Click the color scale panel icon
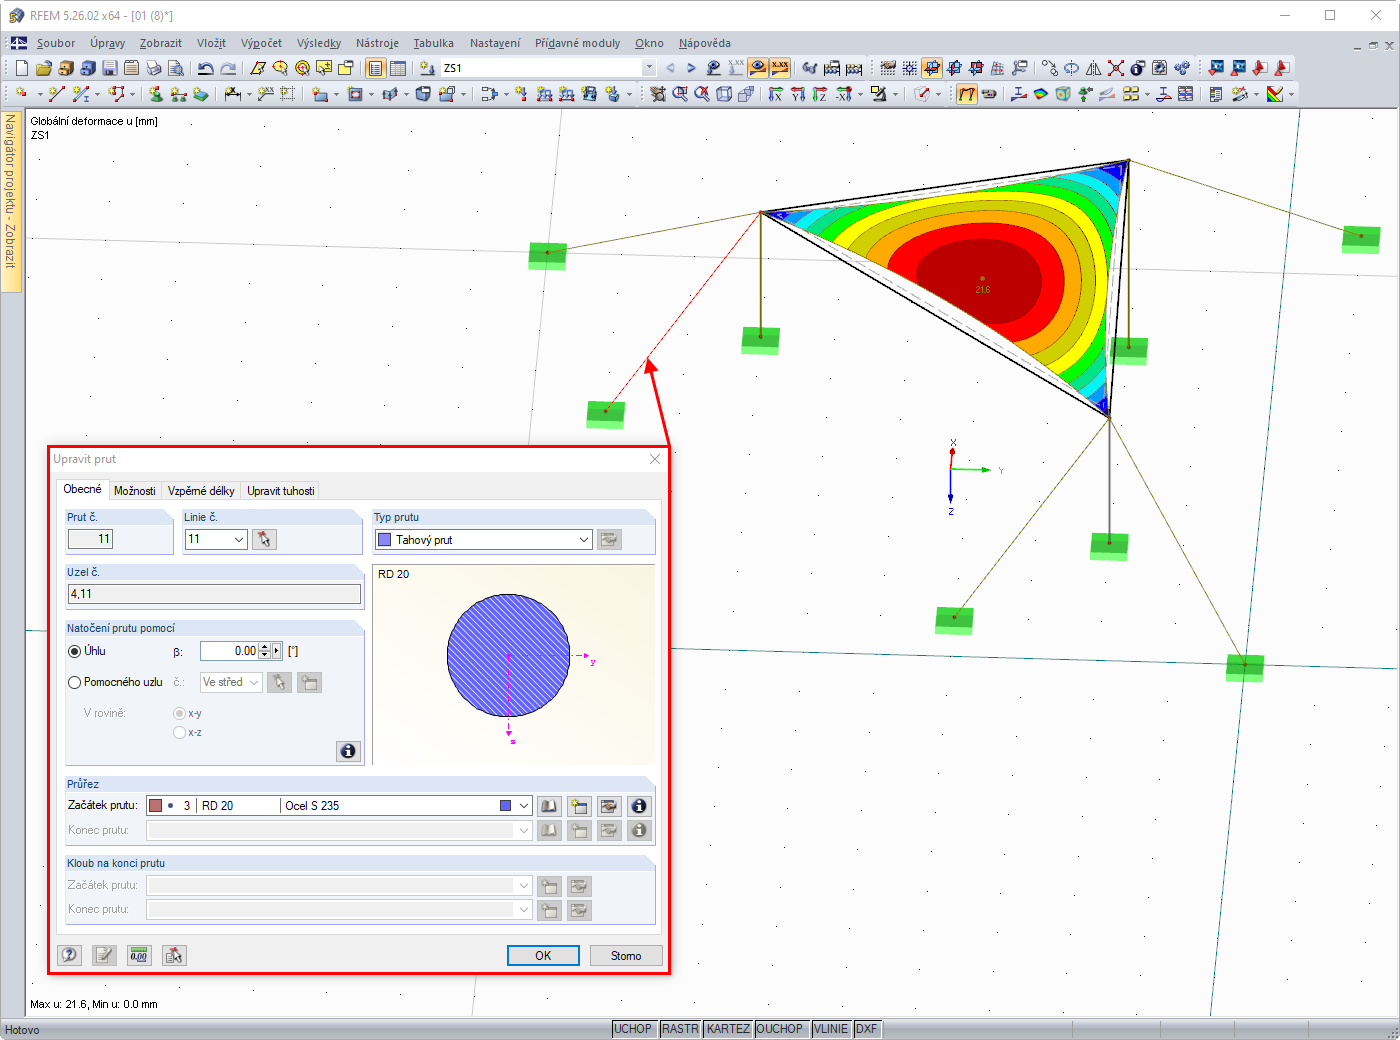This screenshot has width=1400, height=1040. pos(1275,94)
